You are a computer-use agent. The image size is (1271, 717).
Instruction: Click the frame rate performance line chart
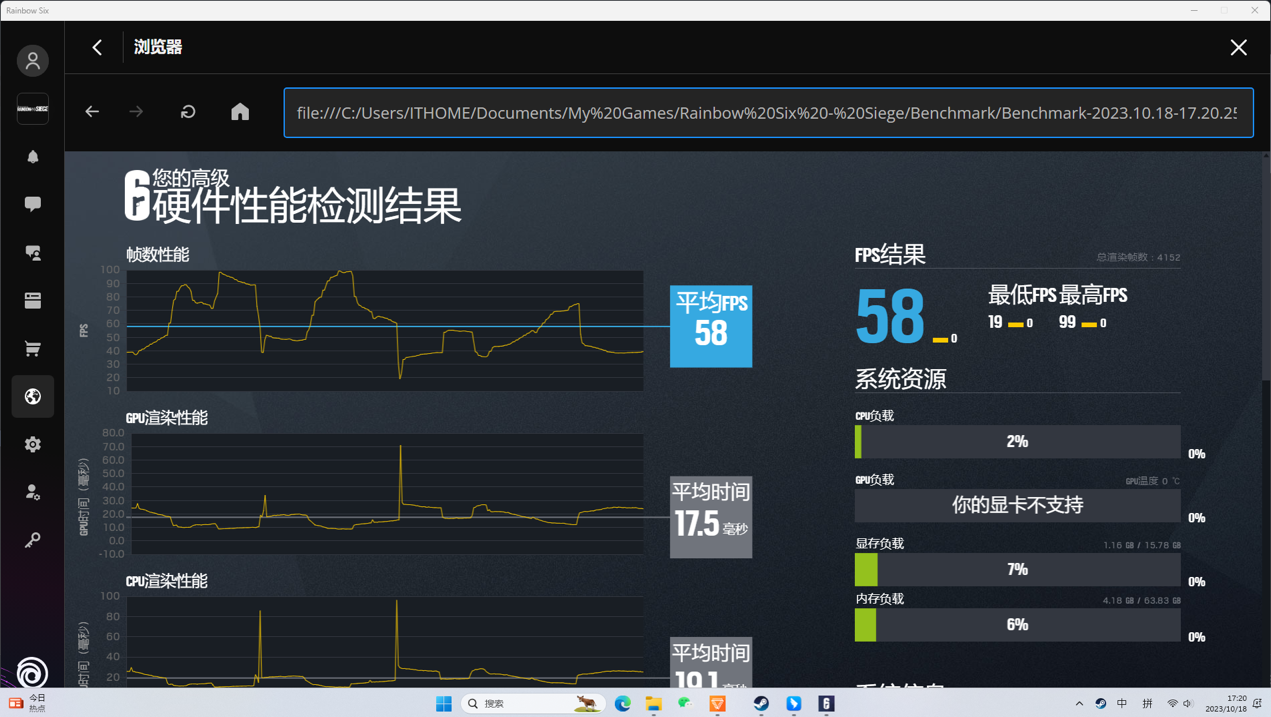pyautogui.click(x=385, y=330)
